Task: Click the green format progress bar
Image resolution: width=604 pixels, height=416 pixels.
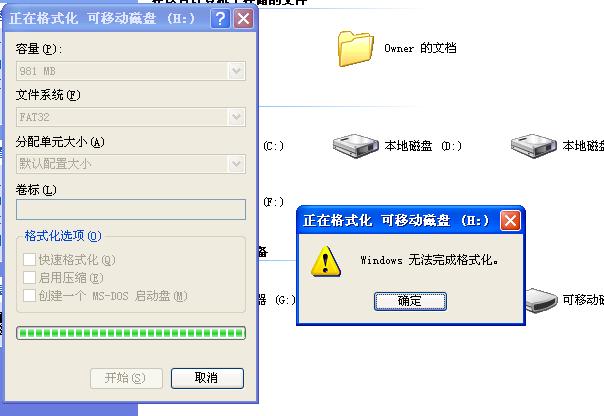Action: click(131, 333)
